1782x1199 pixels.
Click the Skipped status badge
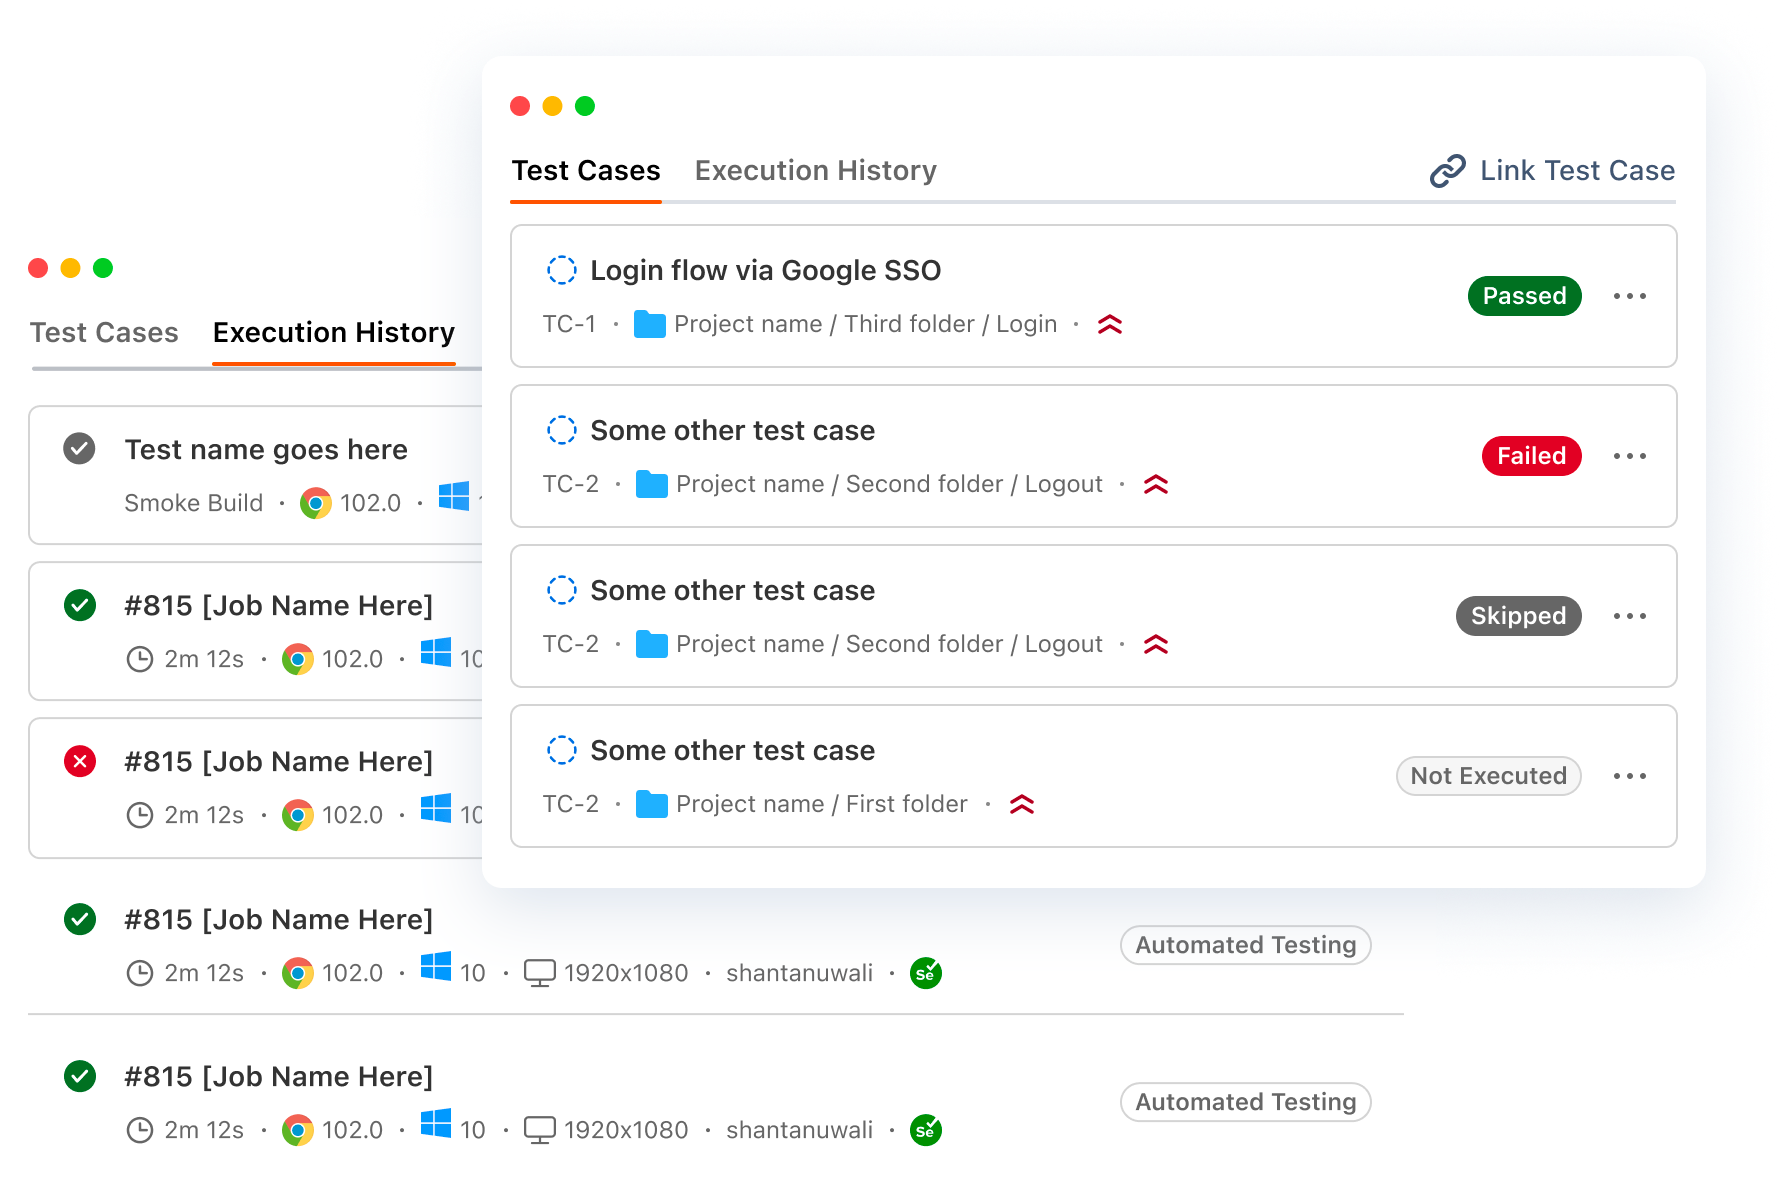click(x=1518, y=616)
